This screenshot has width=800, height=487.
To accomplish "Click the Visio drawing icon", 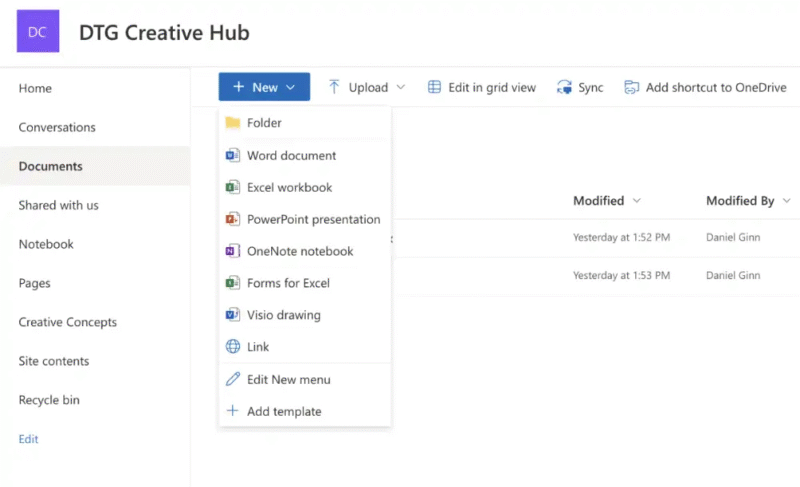I will point(232,315).
